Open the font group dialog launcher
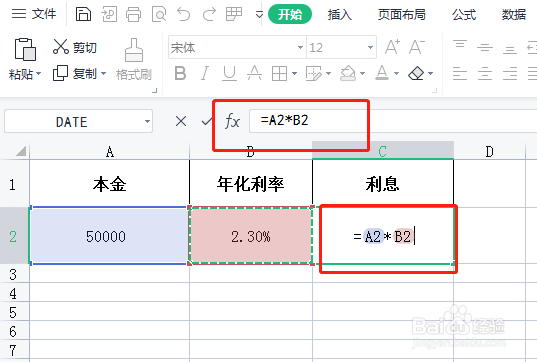Viewport: 537px width, 362px height. click(435, 90)
